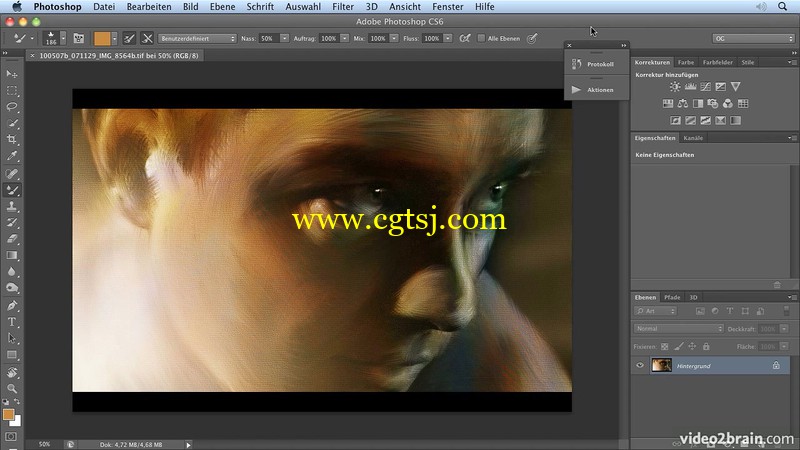Hide the Hintergrund layer with the eye
800x450 pixels.
pos(640,365)
